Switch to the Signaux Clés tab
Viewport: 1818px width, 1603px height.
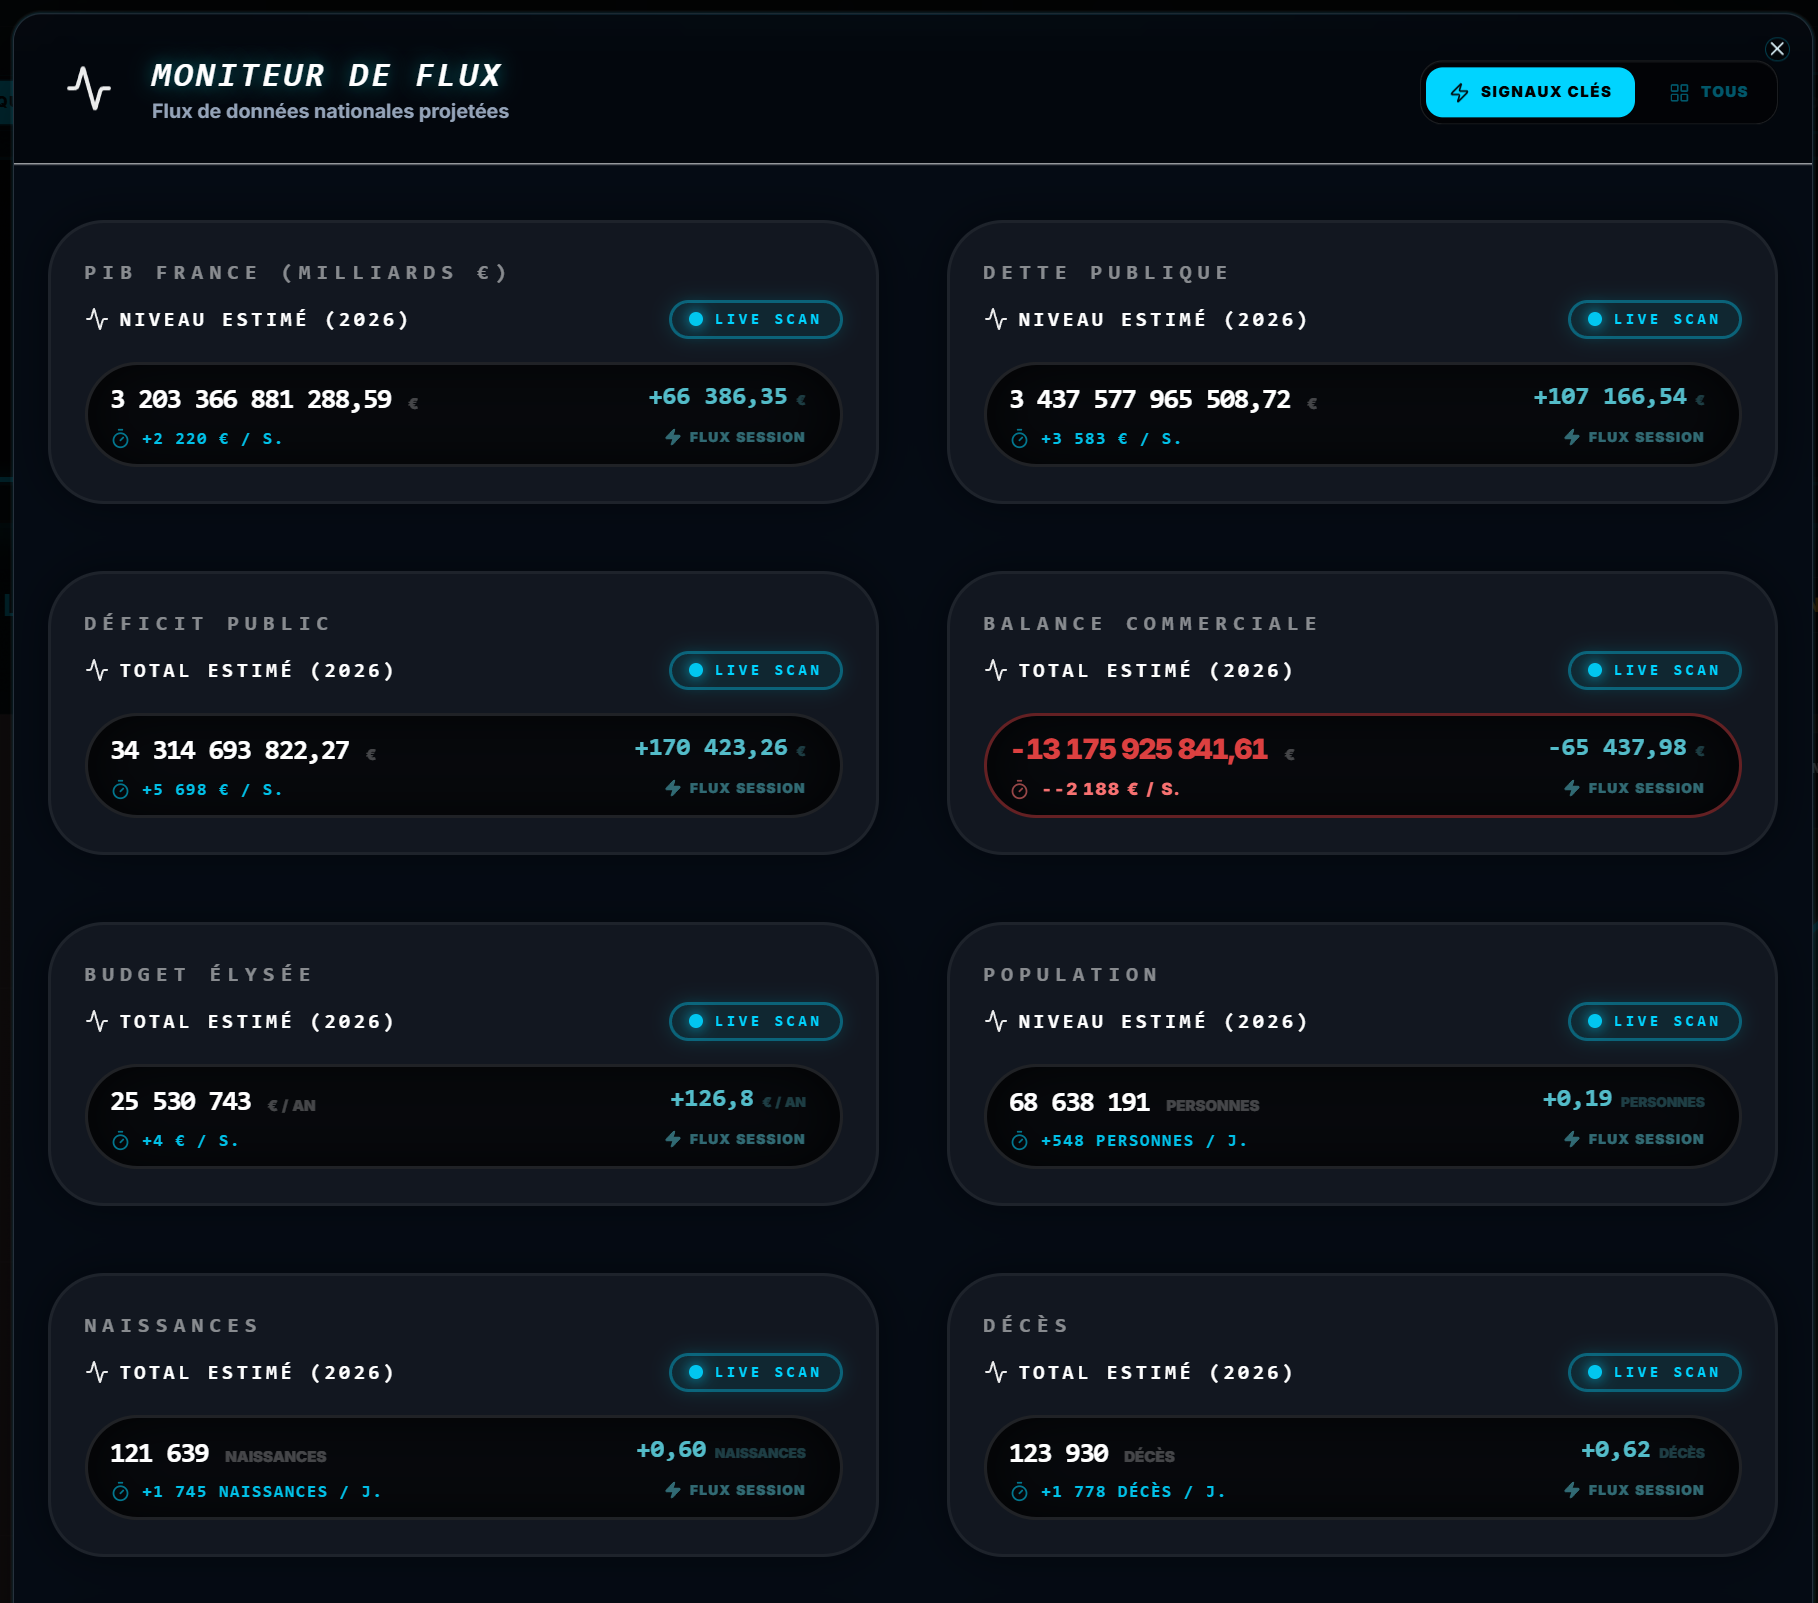[1529, 92]
